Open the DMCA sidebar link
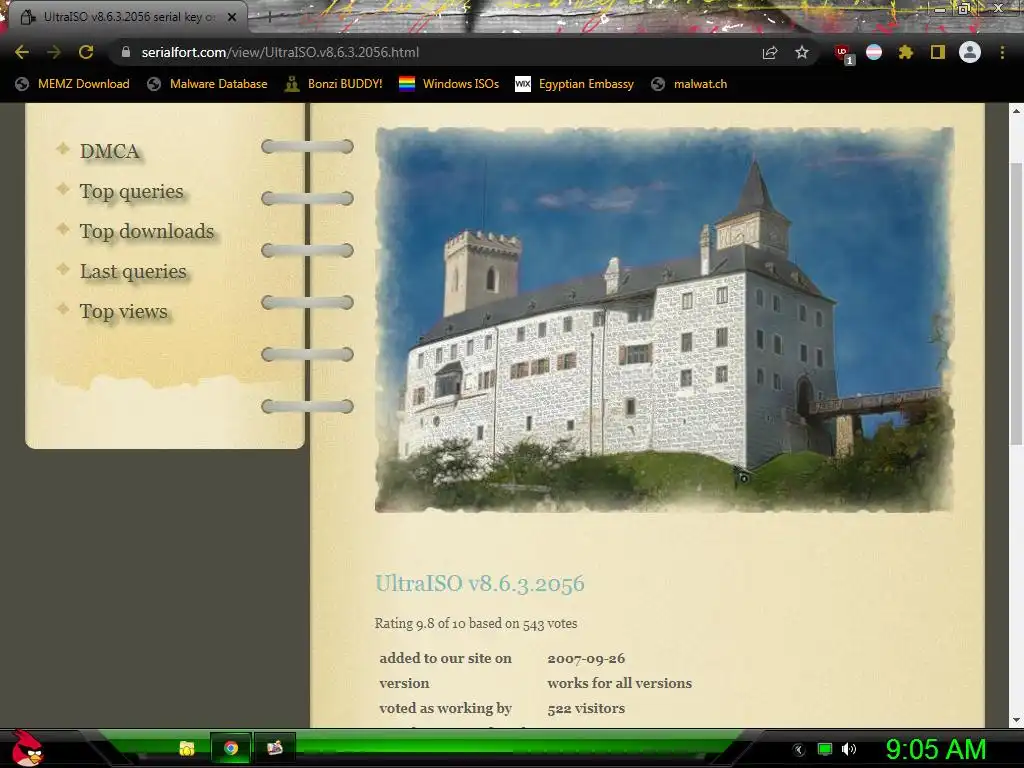 tap(109, 151)
